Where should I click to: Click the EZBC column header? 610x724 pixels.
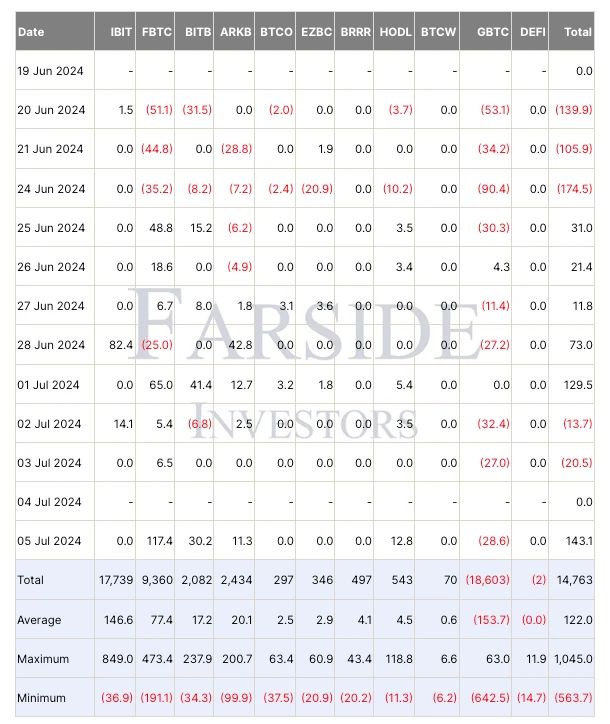(315, 32)
